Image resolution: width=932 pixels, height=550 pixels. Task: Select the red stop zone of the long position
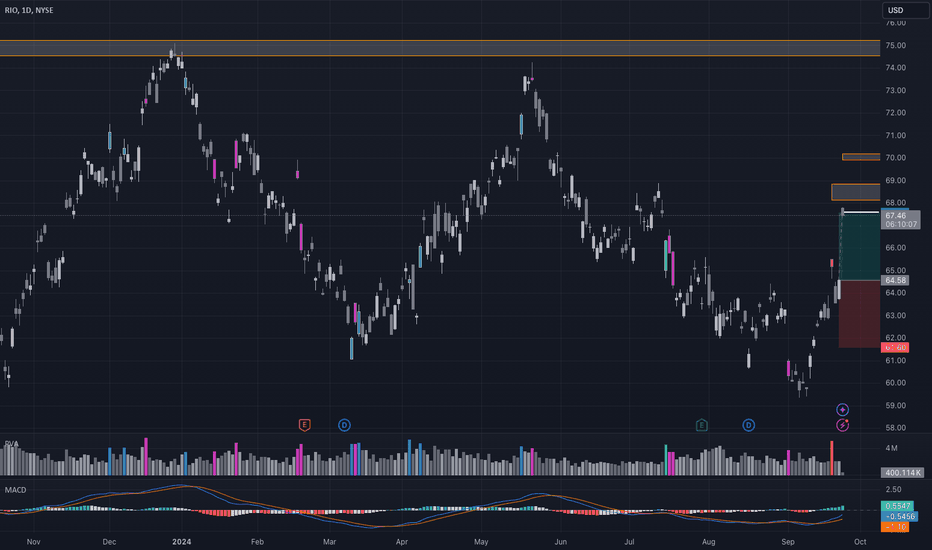[859, 314]
